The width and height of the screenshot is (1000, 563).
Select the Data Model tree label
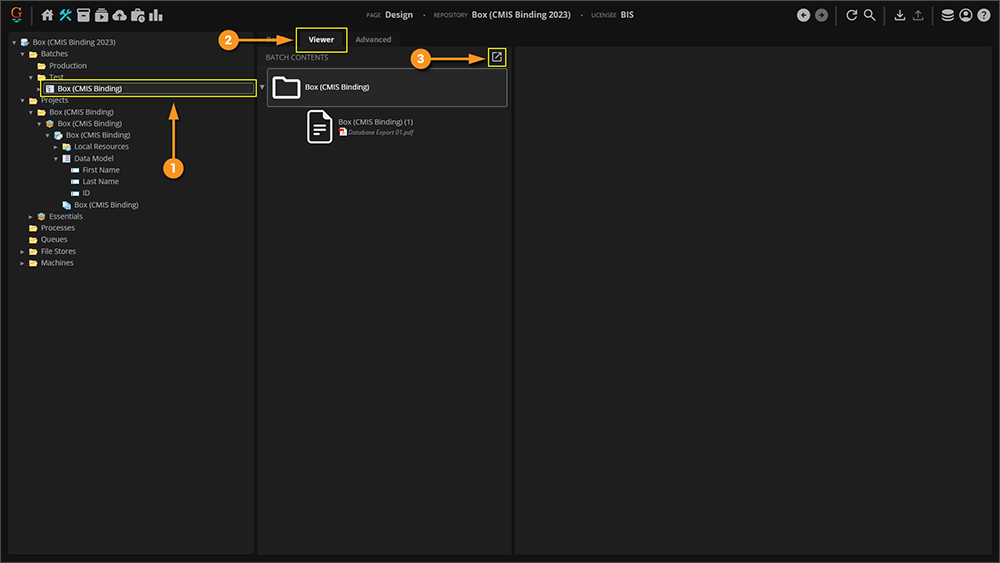click(94, 158)
